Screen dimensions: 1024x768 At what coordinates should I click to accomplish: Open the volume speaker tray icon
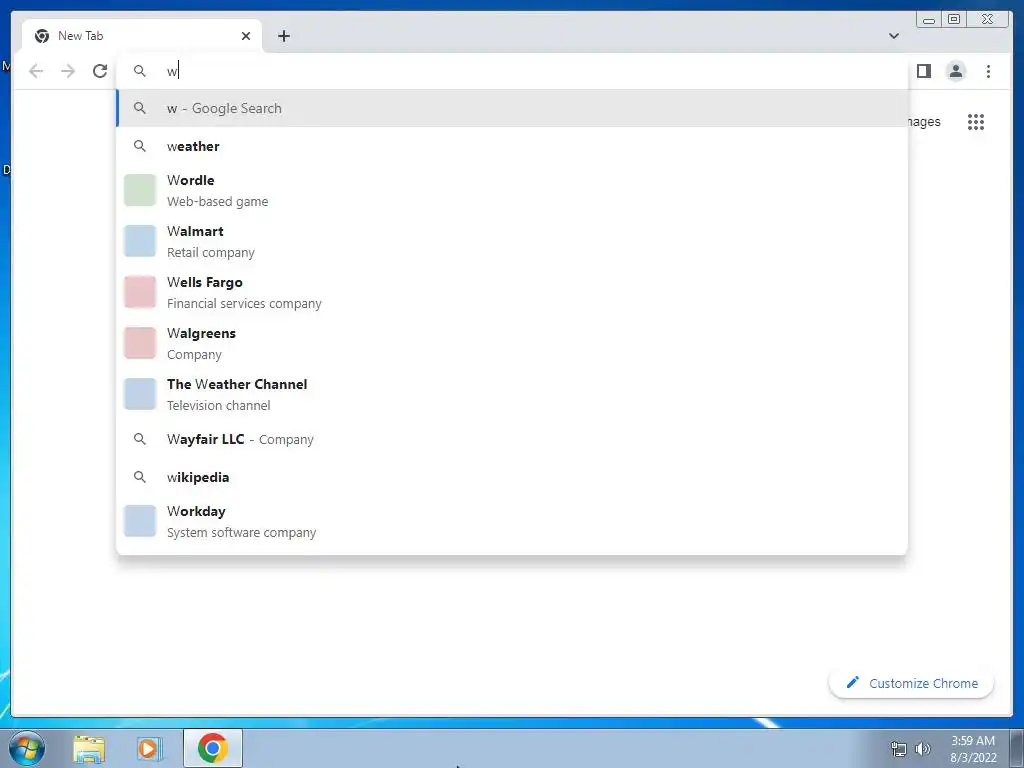coord(923,749)
